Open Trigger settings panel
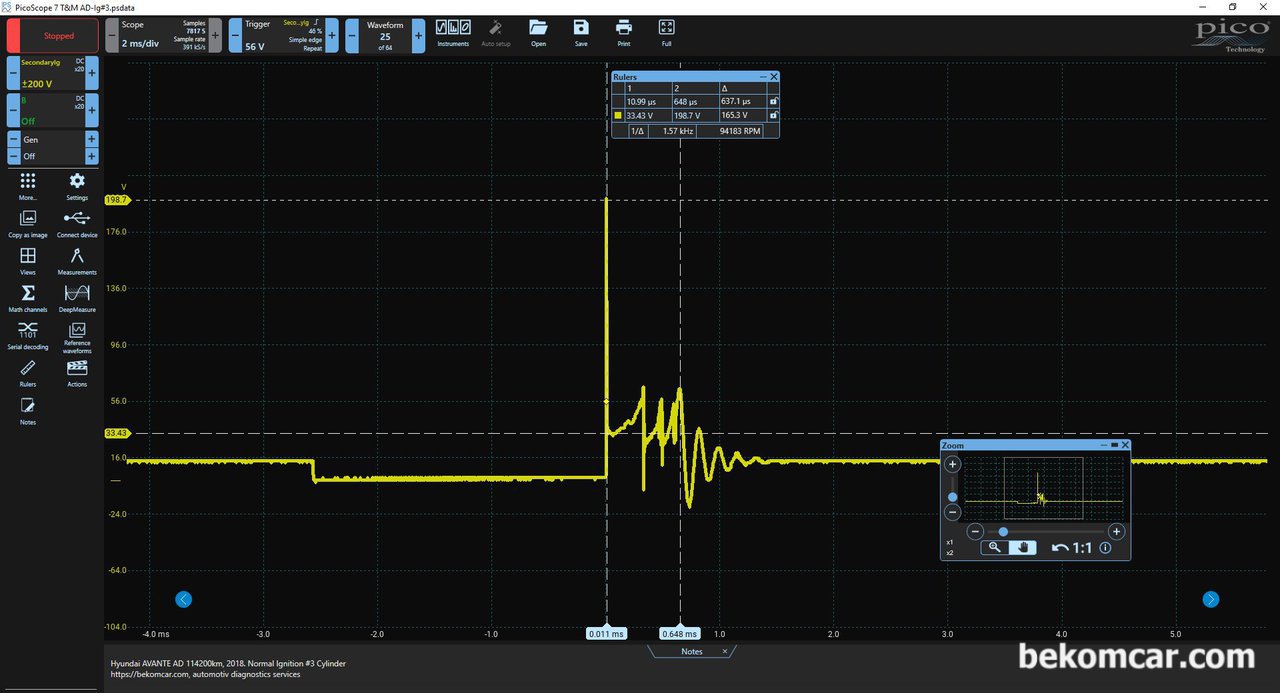Image resolution: width=1280 pixels, height=693 pixels. 284,36
